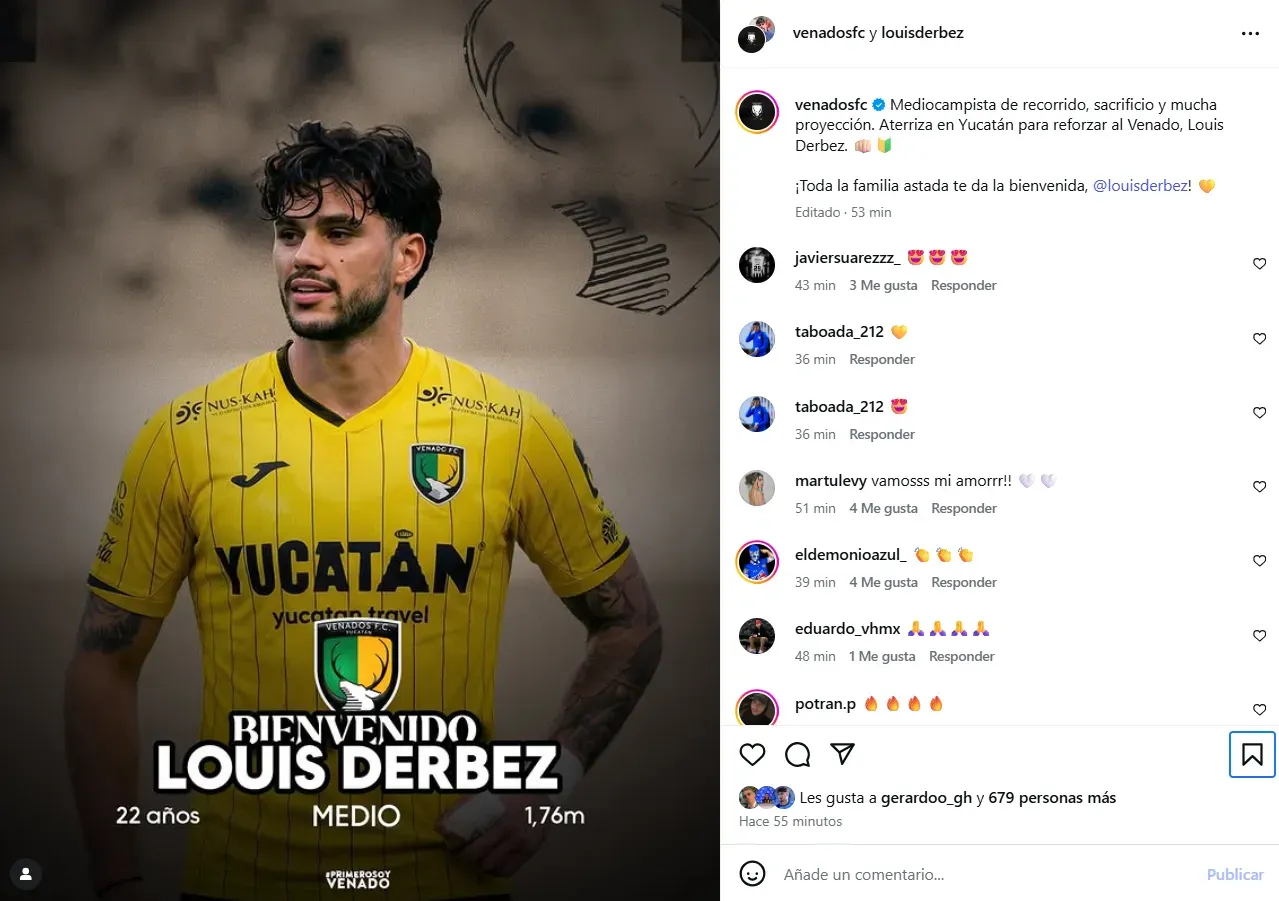Like javiersuarezzz_ comment heart
The image size is (1279, 901).
(1259, 264)
